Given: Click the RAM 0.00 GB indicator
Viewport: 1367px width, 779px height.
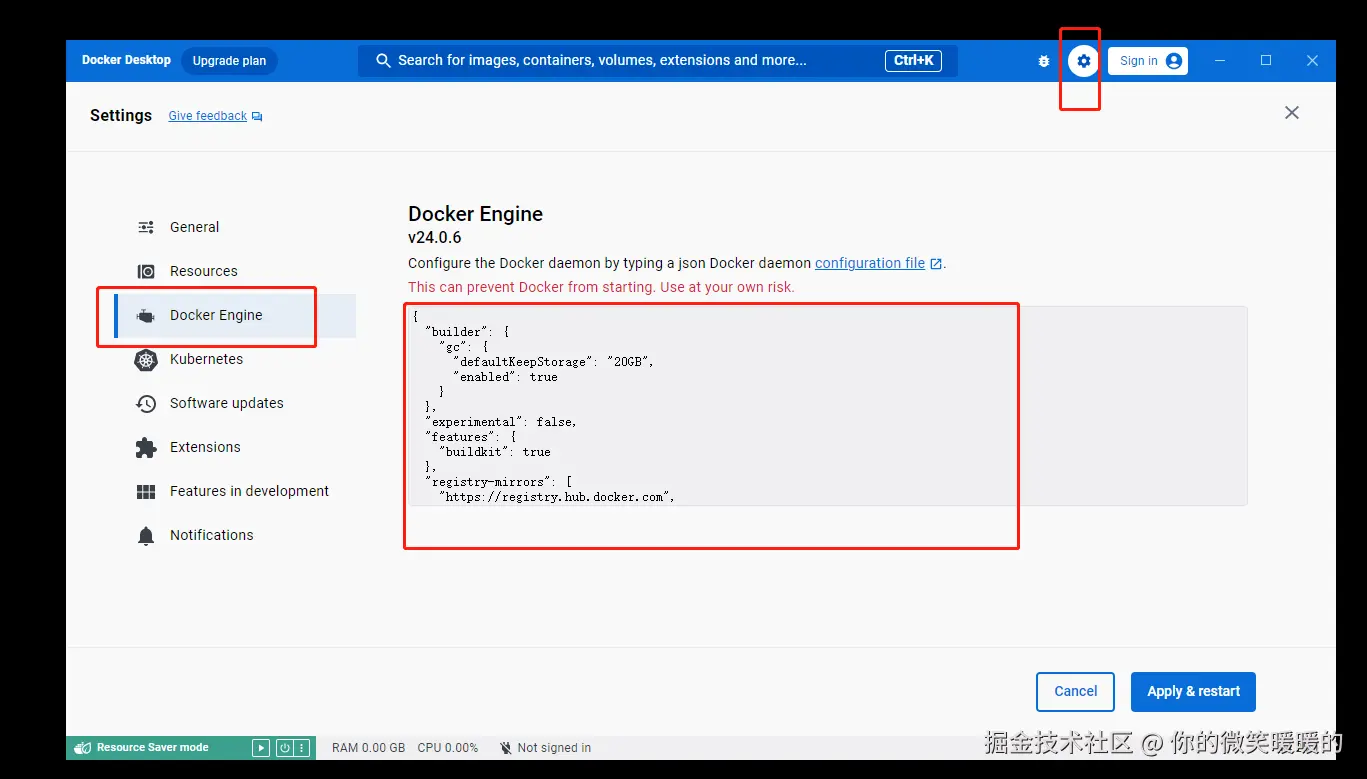Looking at the screenshot, I should coord(368,748).
